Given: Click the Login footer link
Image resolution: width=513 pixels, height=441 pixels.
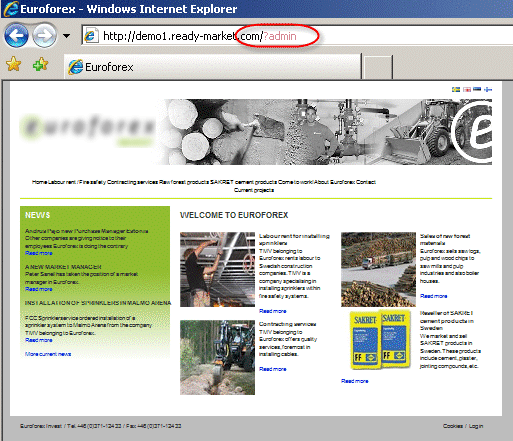Looking at the screenshot, I should coord(476,426).
